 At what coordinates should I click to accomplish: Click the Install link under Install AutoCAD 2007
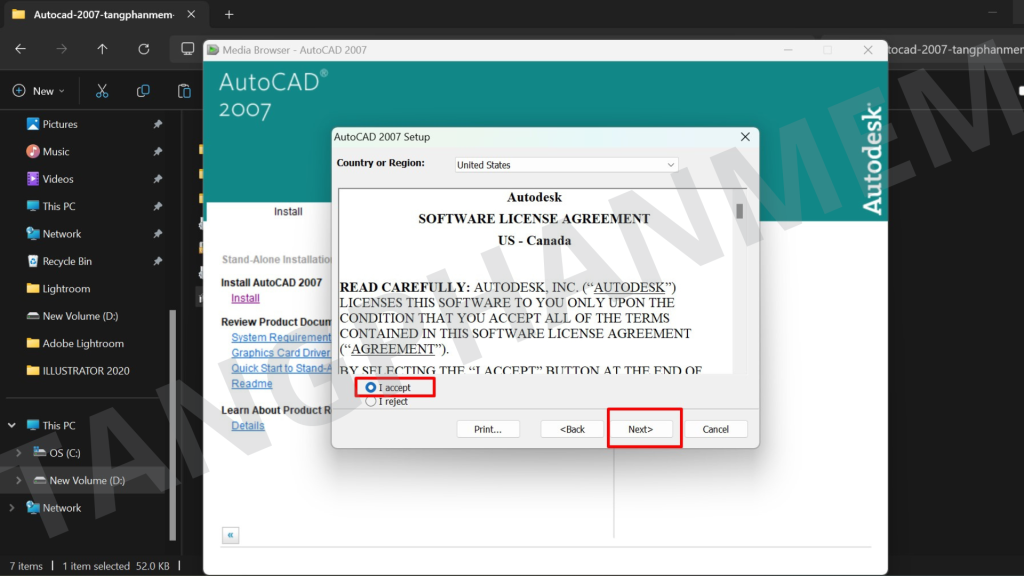[x=245, y=298]
